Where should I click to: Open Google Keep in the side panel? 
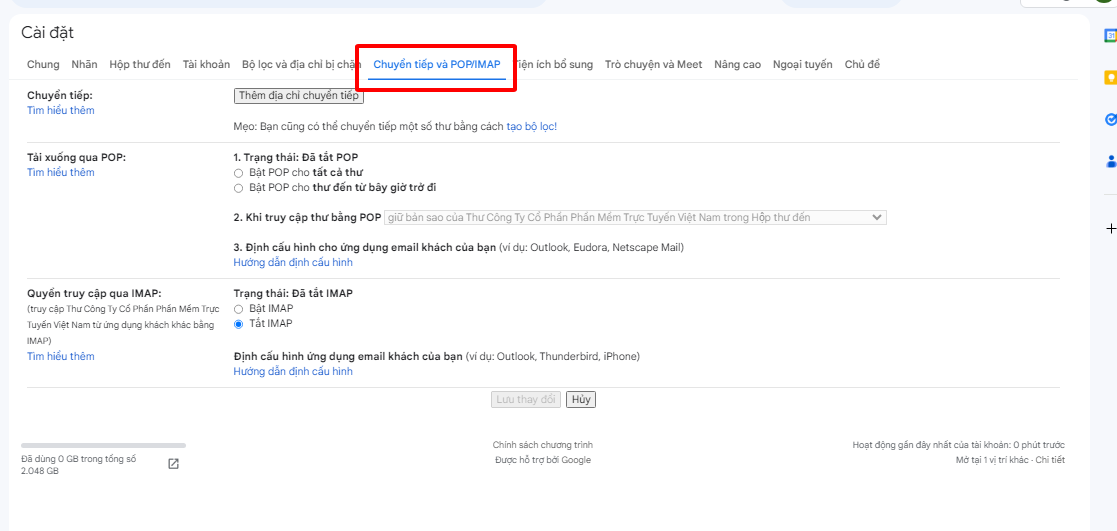pyautogui.click(x=1110, y=77)
